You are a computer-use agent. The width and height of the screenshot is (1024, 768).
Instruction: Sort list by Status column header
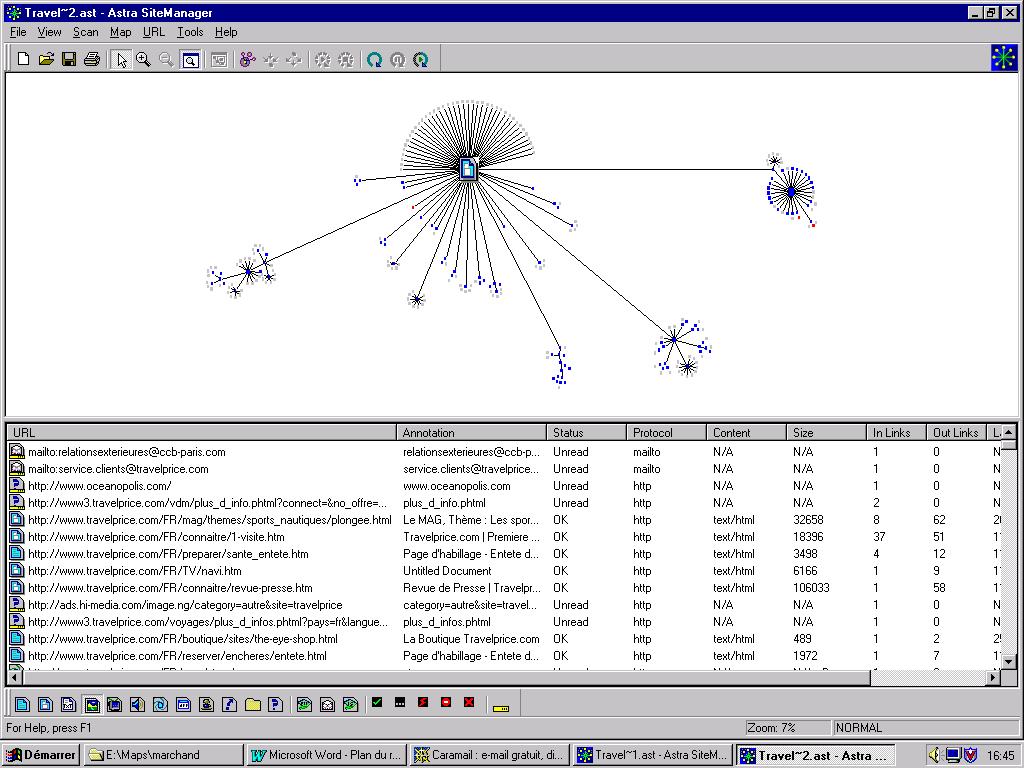click(586, 432)
